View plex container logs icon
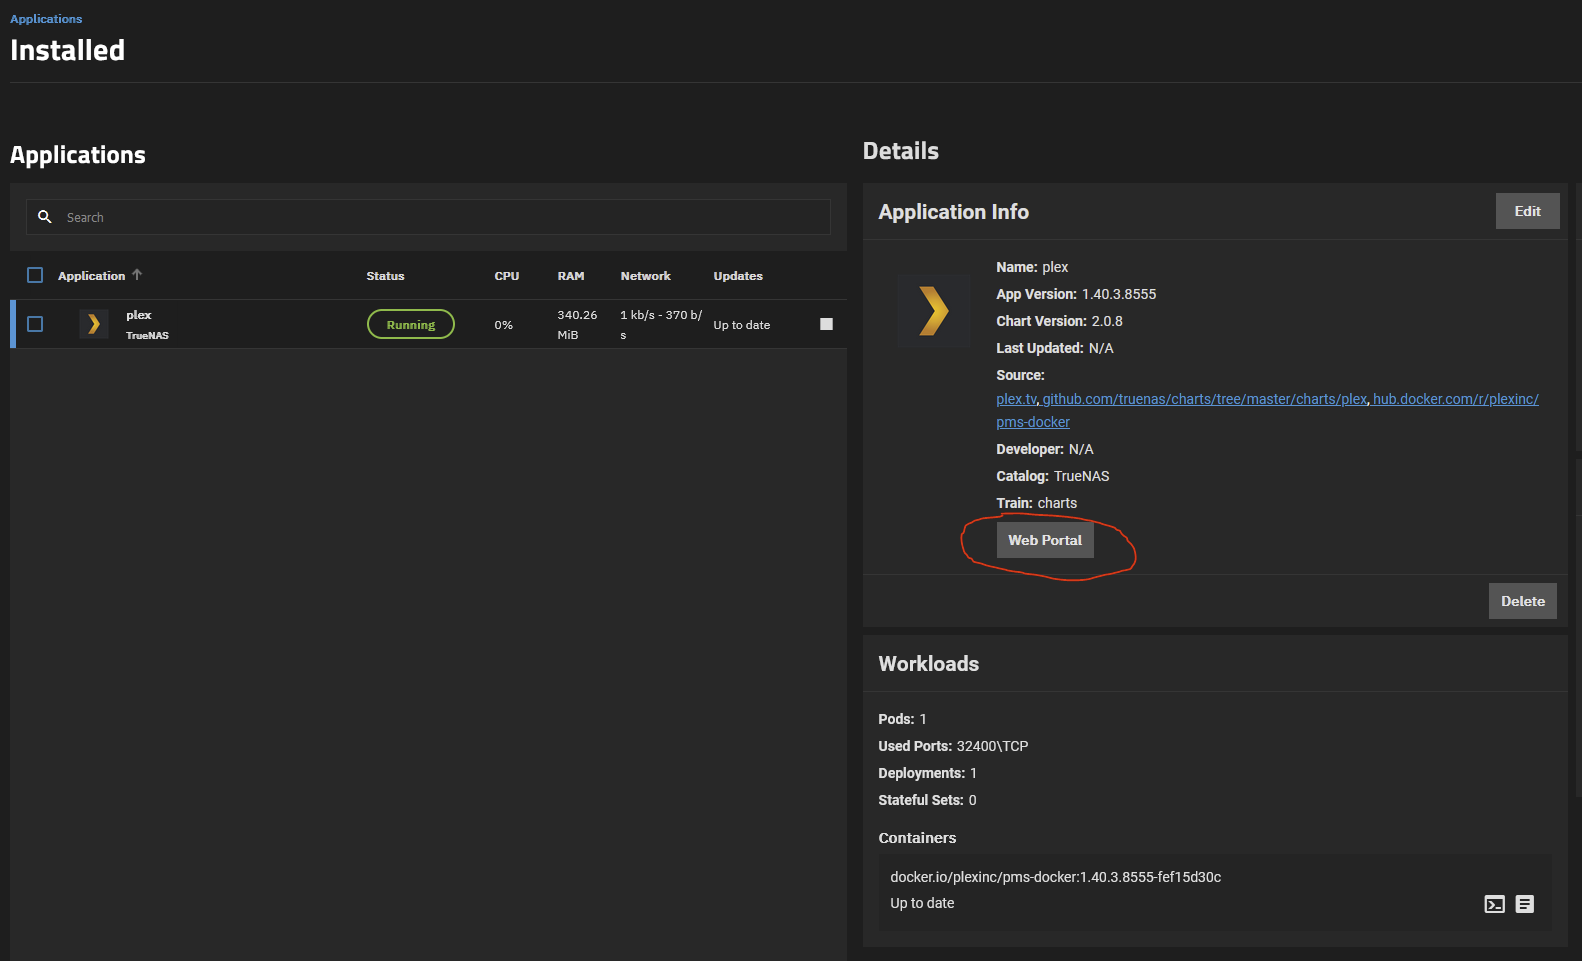Viewport: 1582px width, 961px height. 1524,904
